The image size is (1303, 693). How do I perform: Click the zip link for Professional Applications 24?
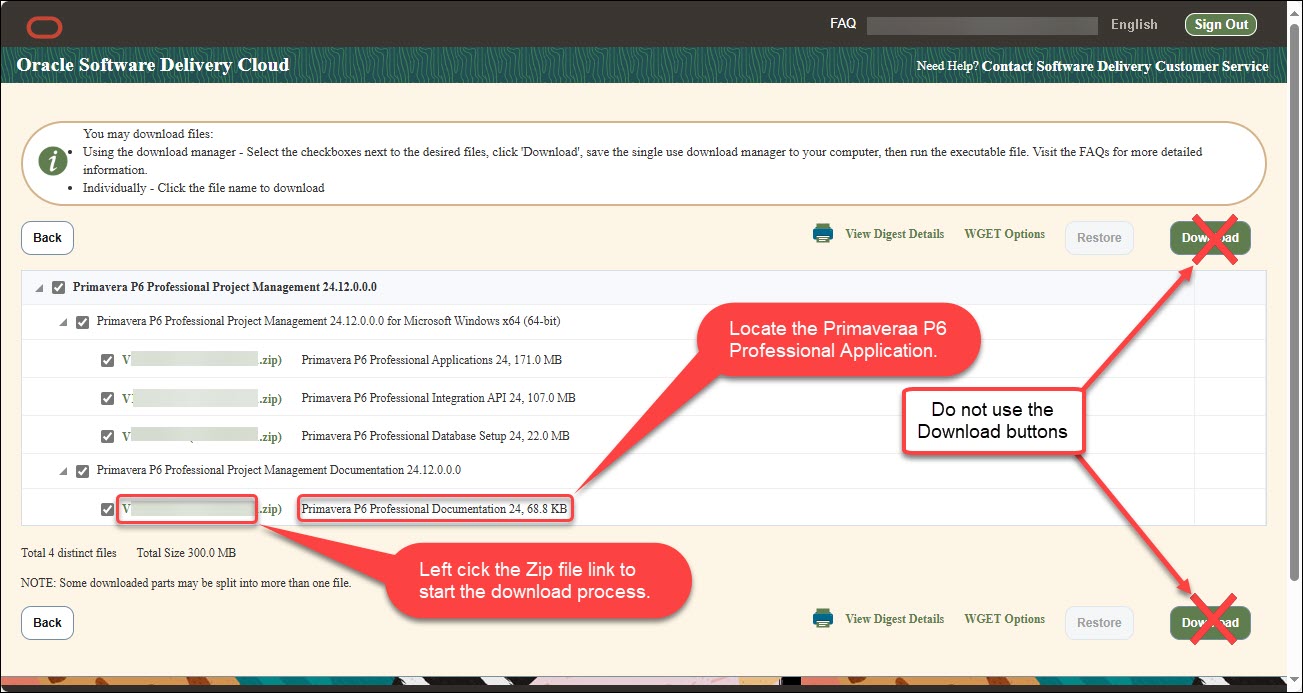(201, 360)
